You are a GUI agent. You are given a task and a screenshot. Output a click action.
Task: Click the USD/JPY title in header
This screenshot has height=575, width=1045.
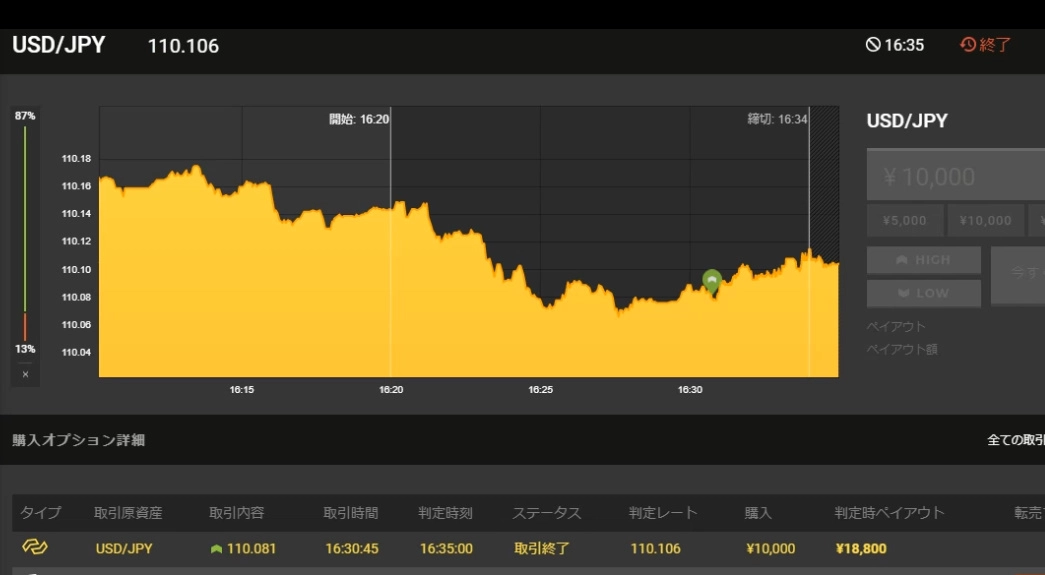click(58, 45)
